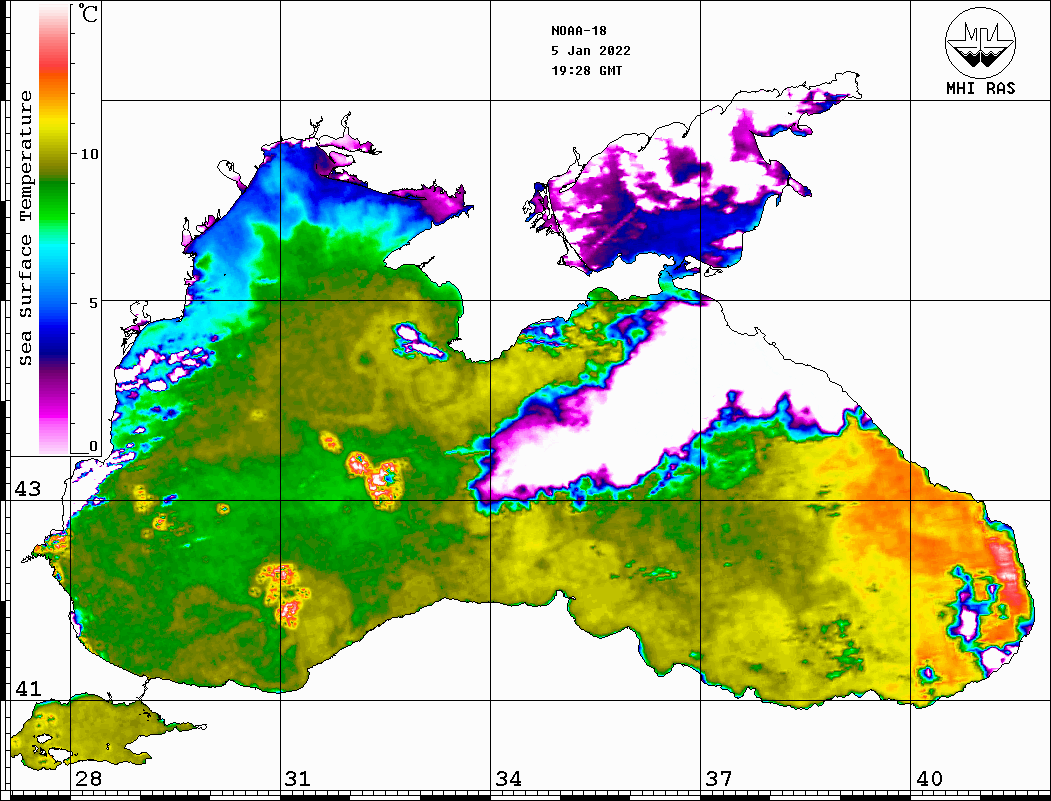Viewport: 1051px width, 801px height.
Task: Click the '19:28 GMT' time text
Action: pos(586,70)
